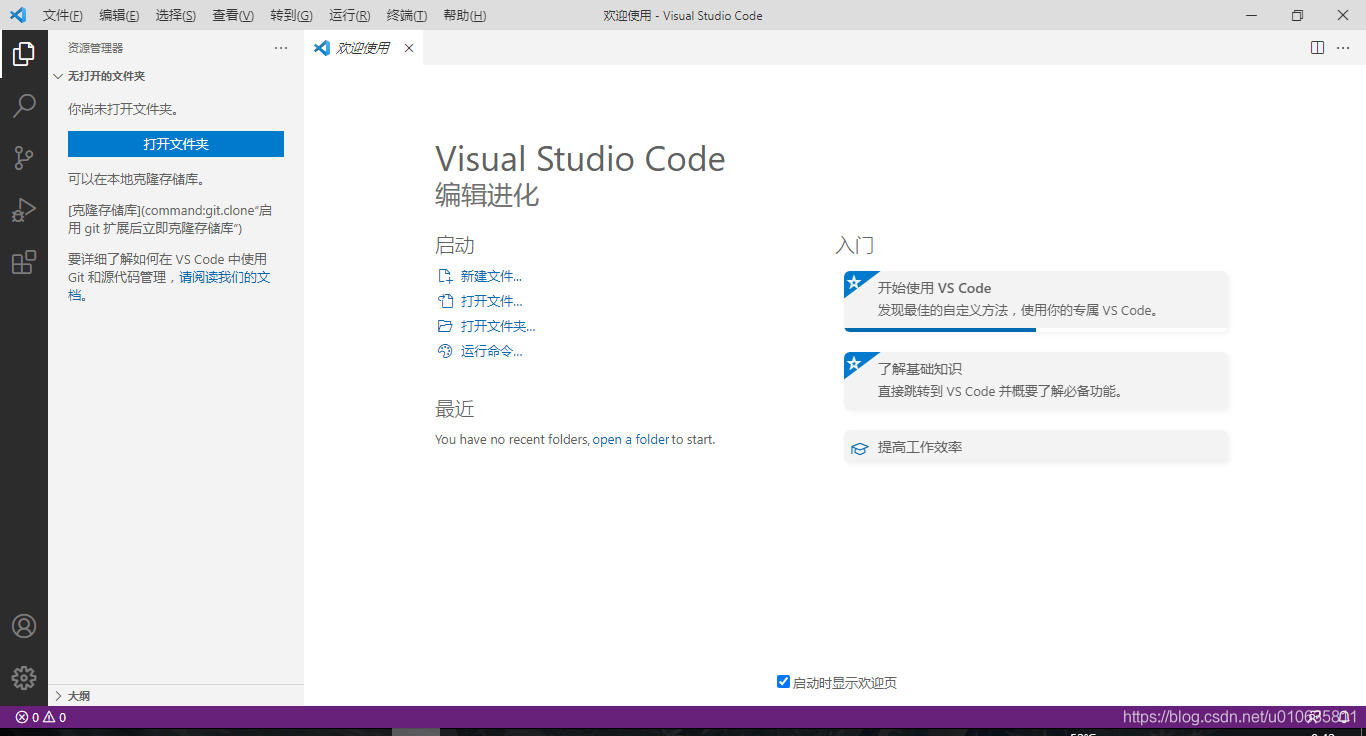This screenshot has width=1366, height=736.
Task: Minimize the VS Code window
Action: 1251,15
